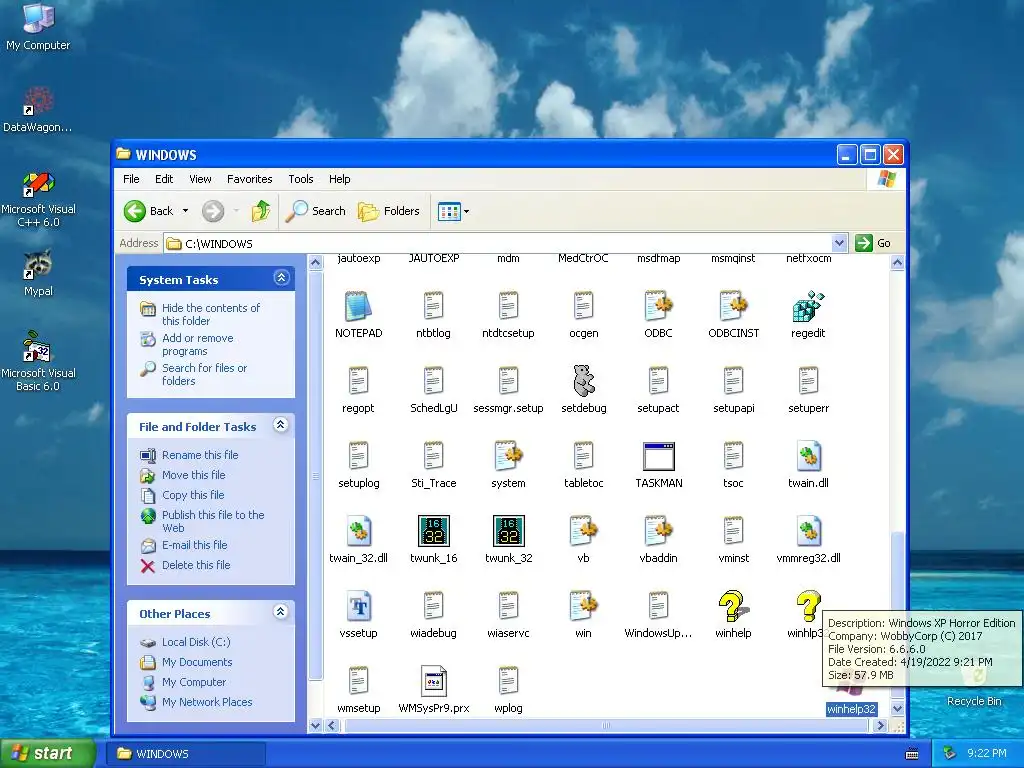Select the wiaservc file icon
The width and height of the screenshot is (1024, 768).
508,606
